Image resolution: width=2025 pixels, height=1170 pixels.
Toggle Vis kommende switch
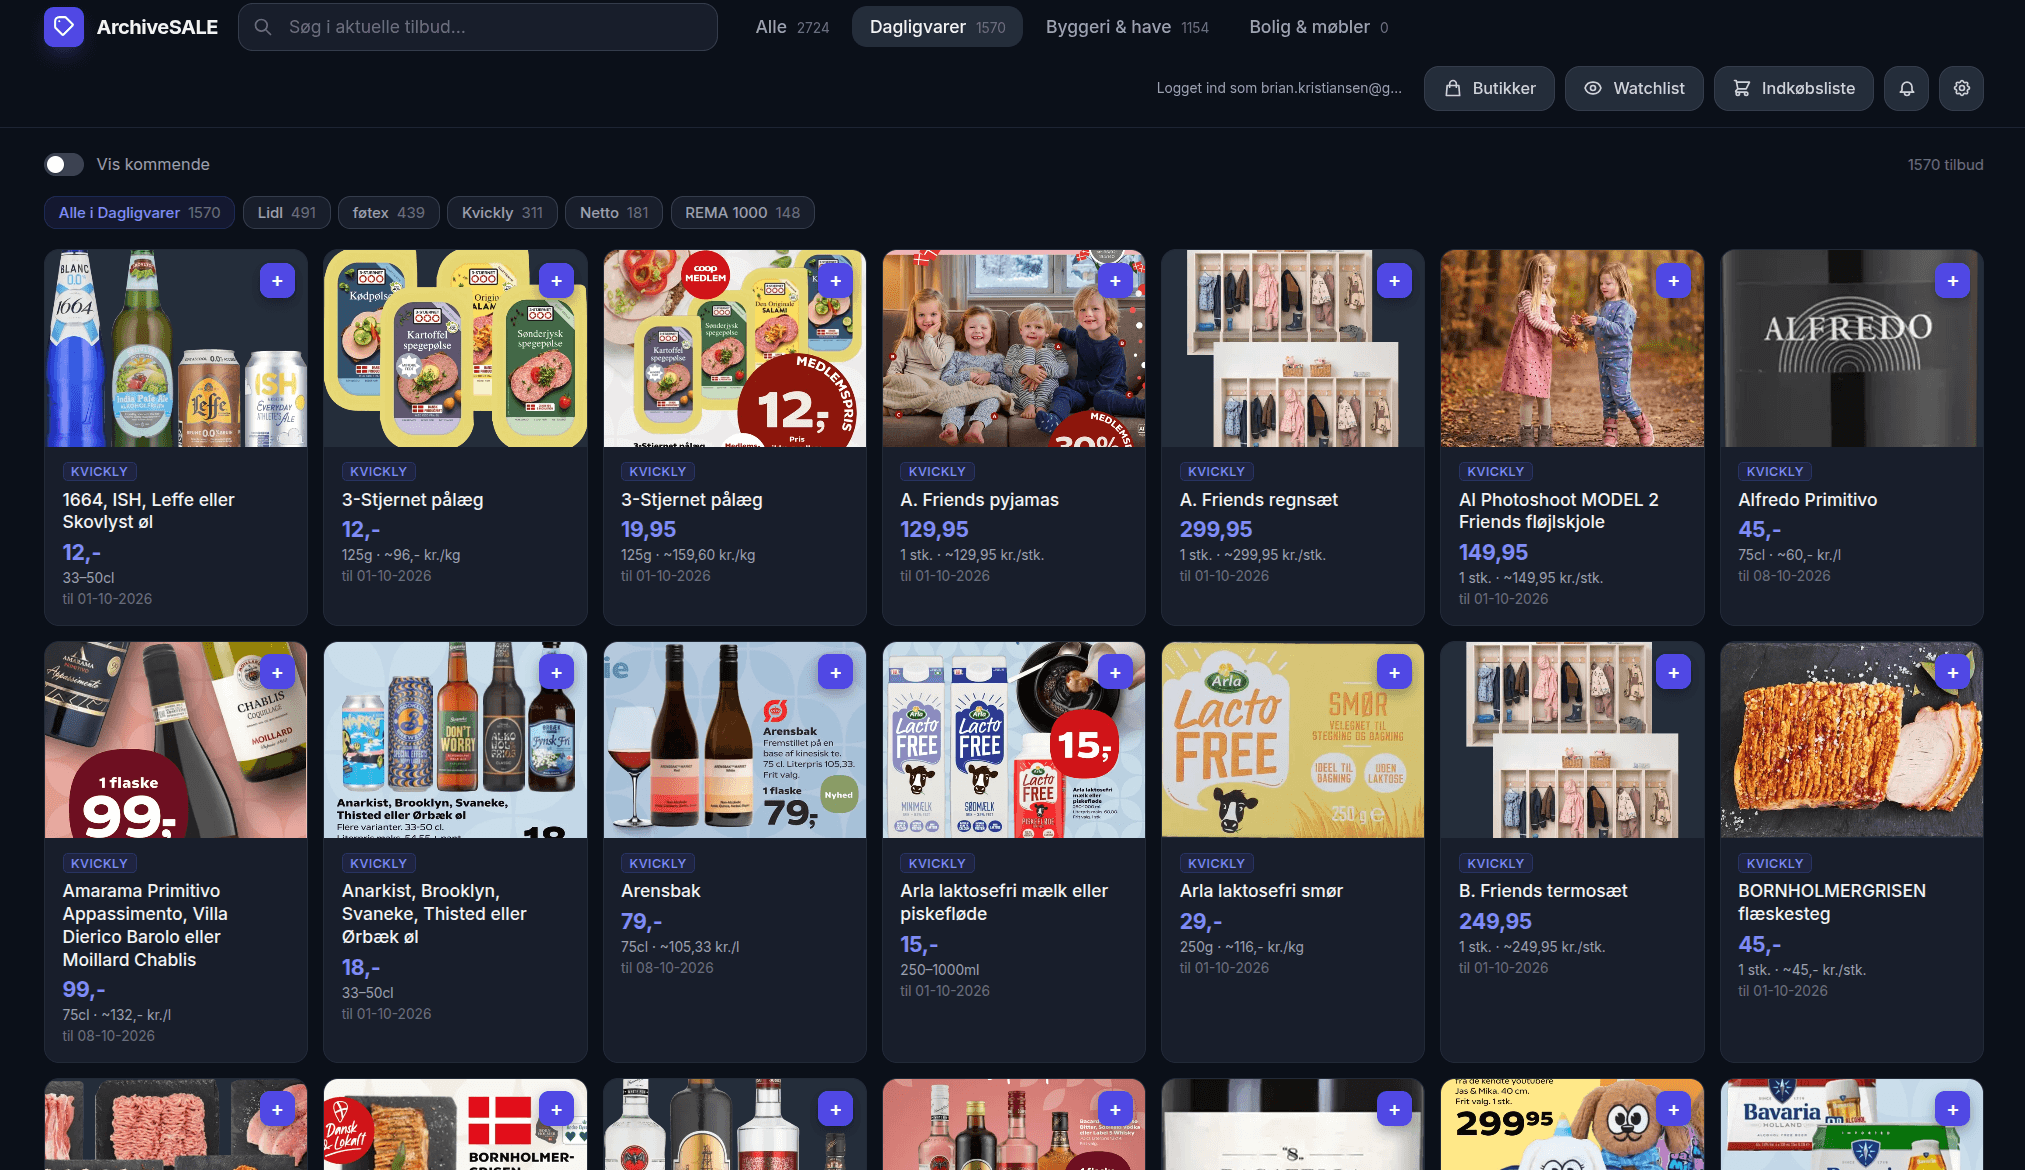click(x=64, y=164)
